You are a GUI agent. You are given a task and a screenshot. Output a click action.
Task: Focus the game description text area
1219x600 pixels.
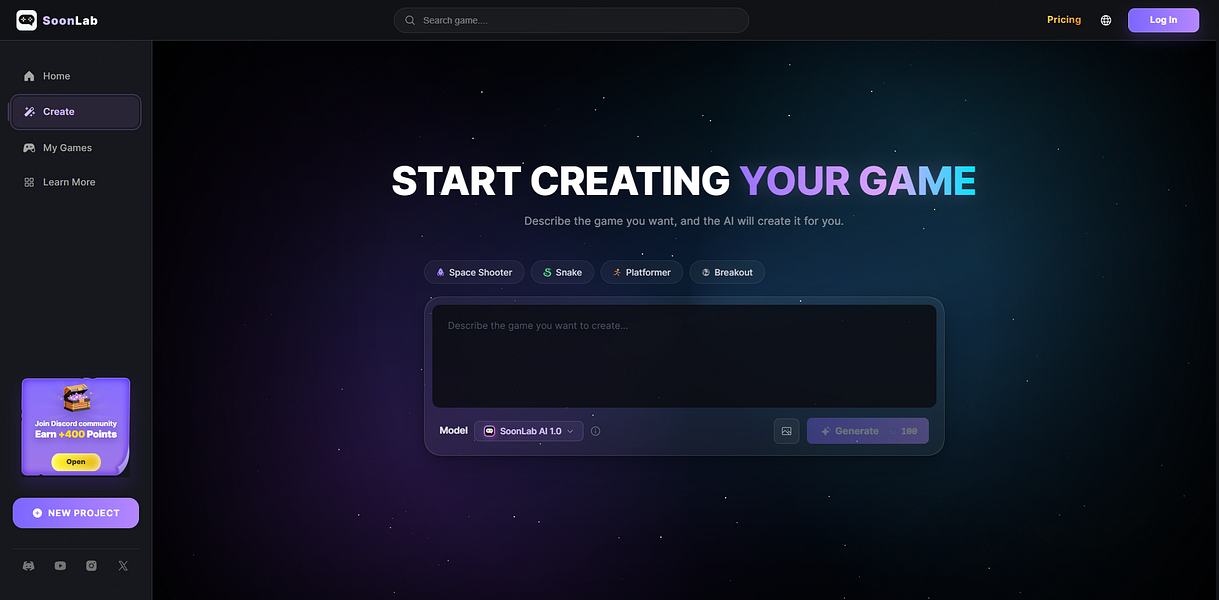[x=684, y=356]
